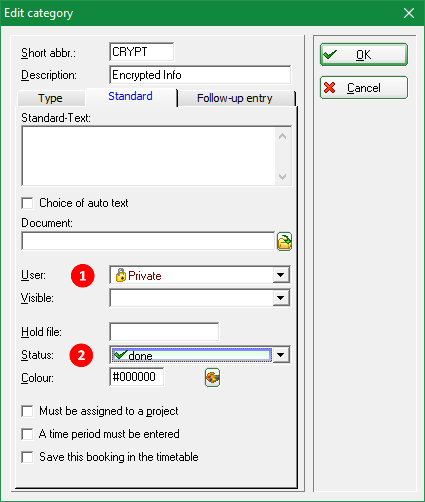The height and width of the screenshot is (502, 425).
Task: Tick Must be assigned to a project
Action: 27,411
